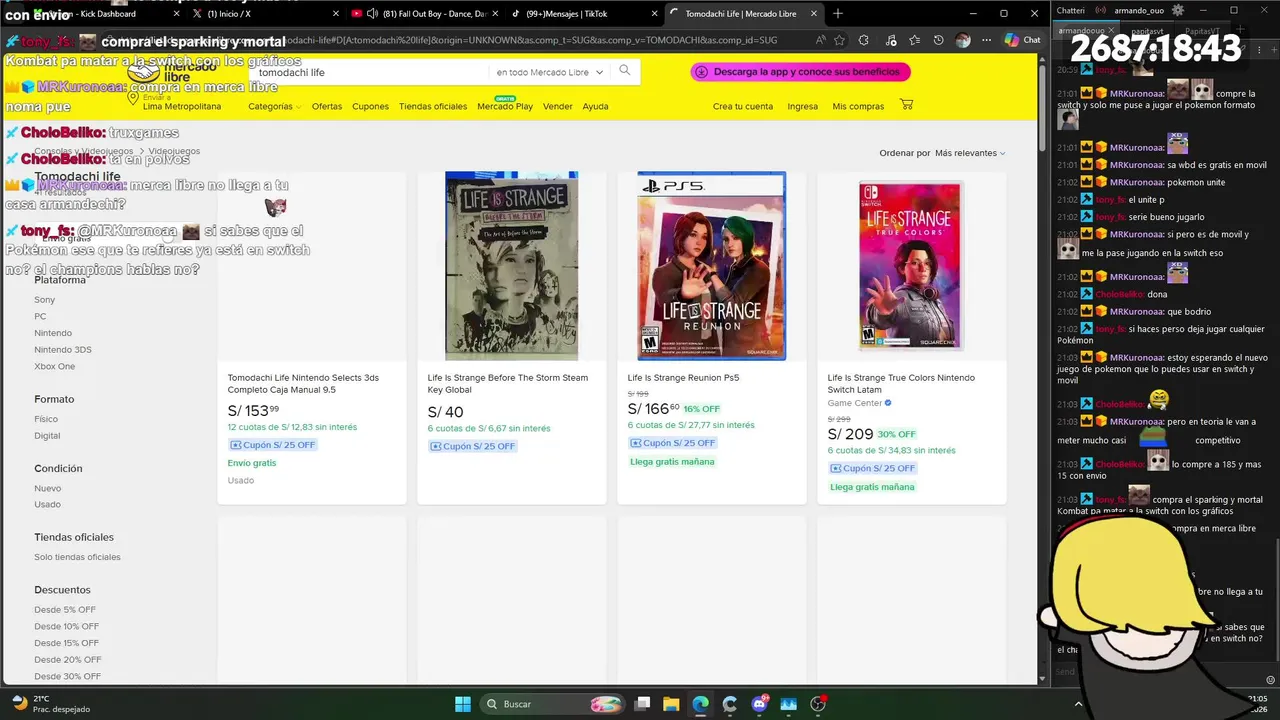Viewport: 1280px width, 720px height.
Task: Click the media control music note icon in Edge toolbar
Action: click(x=890, y=40)
